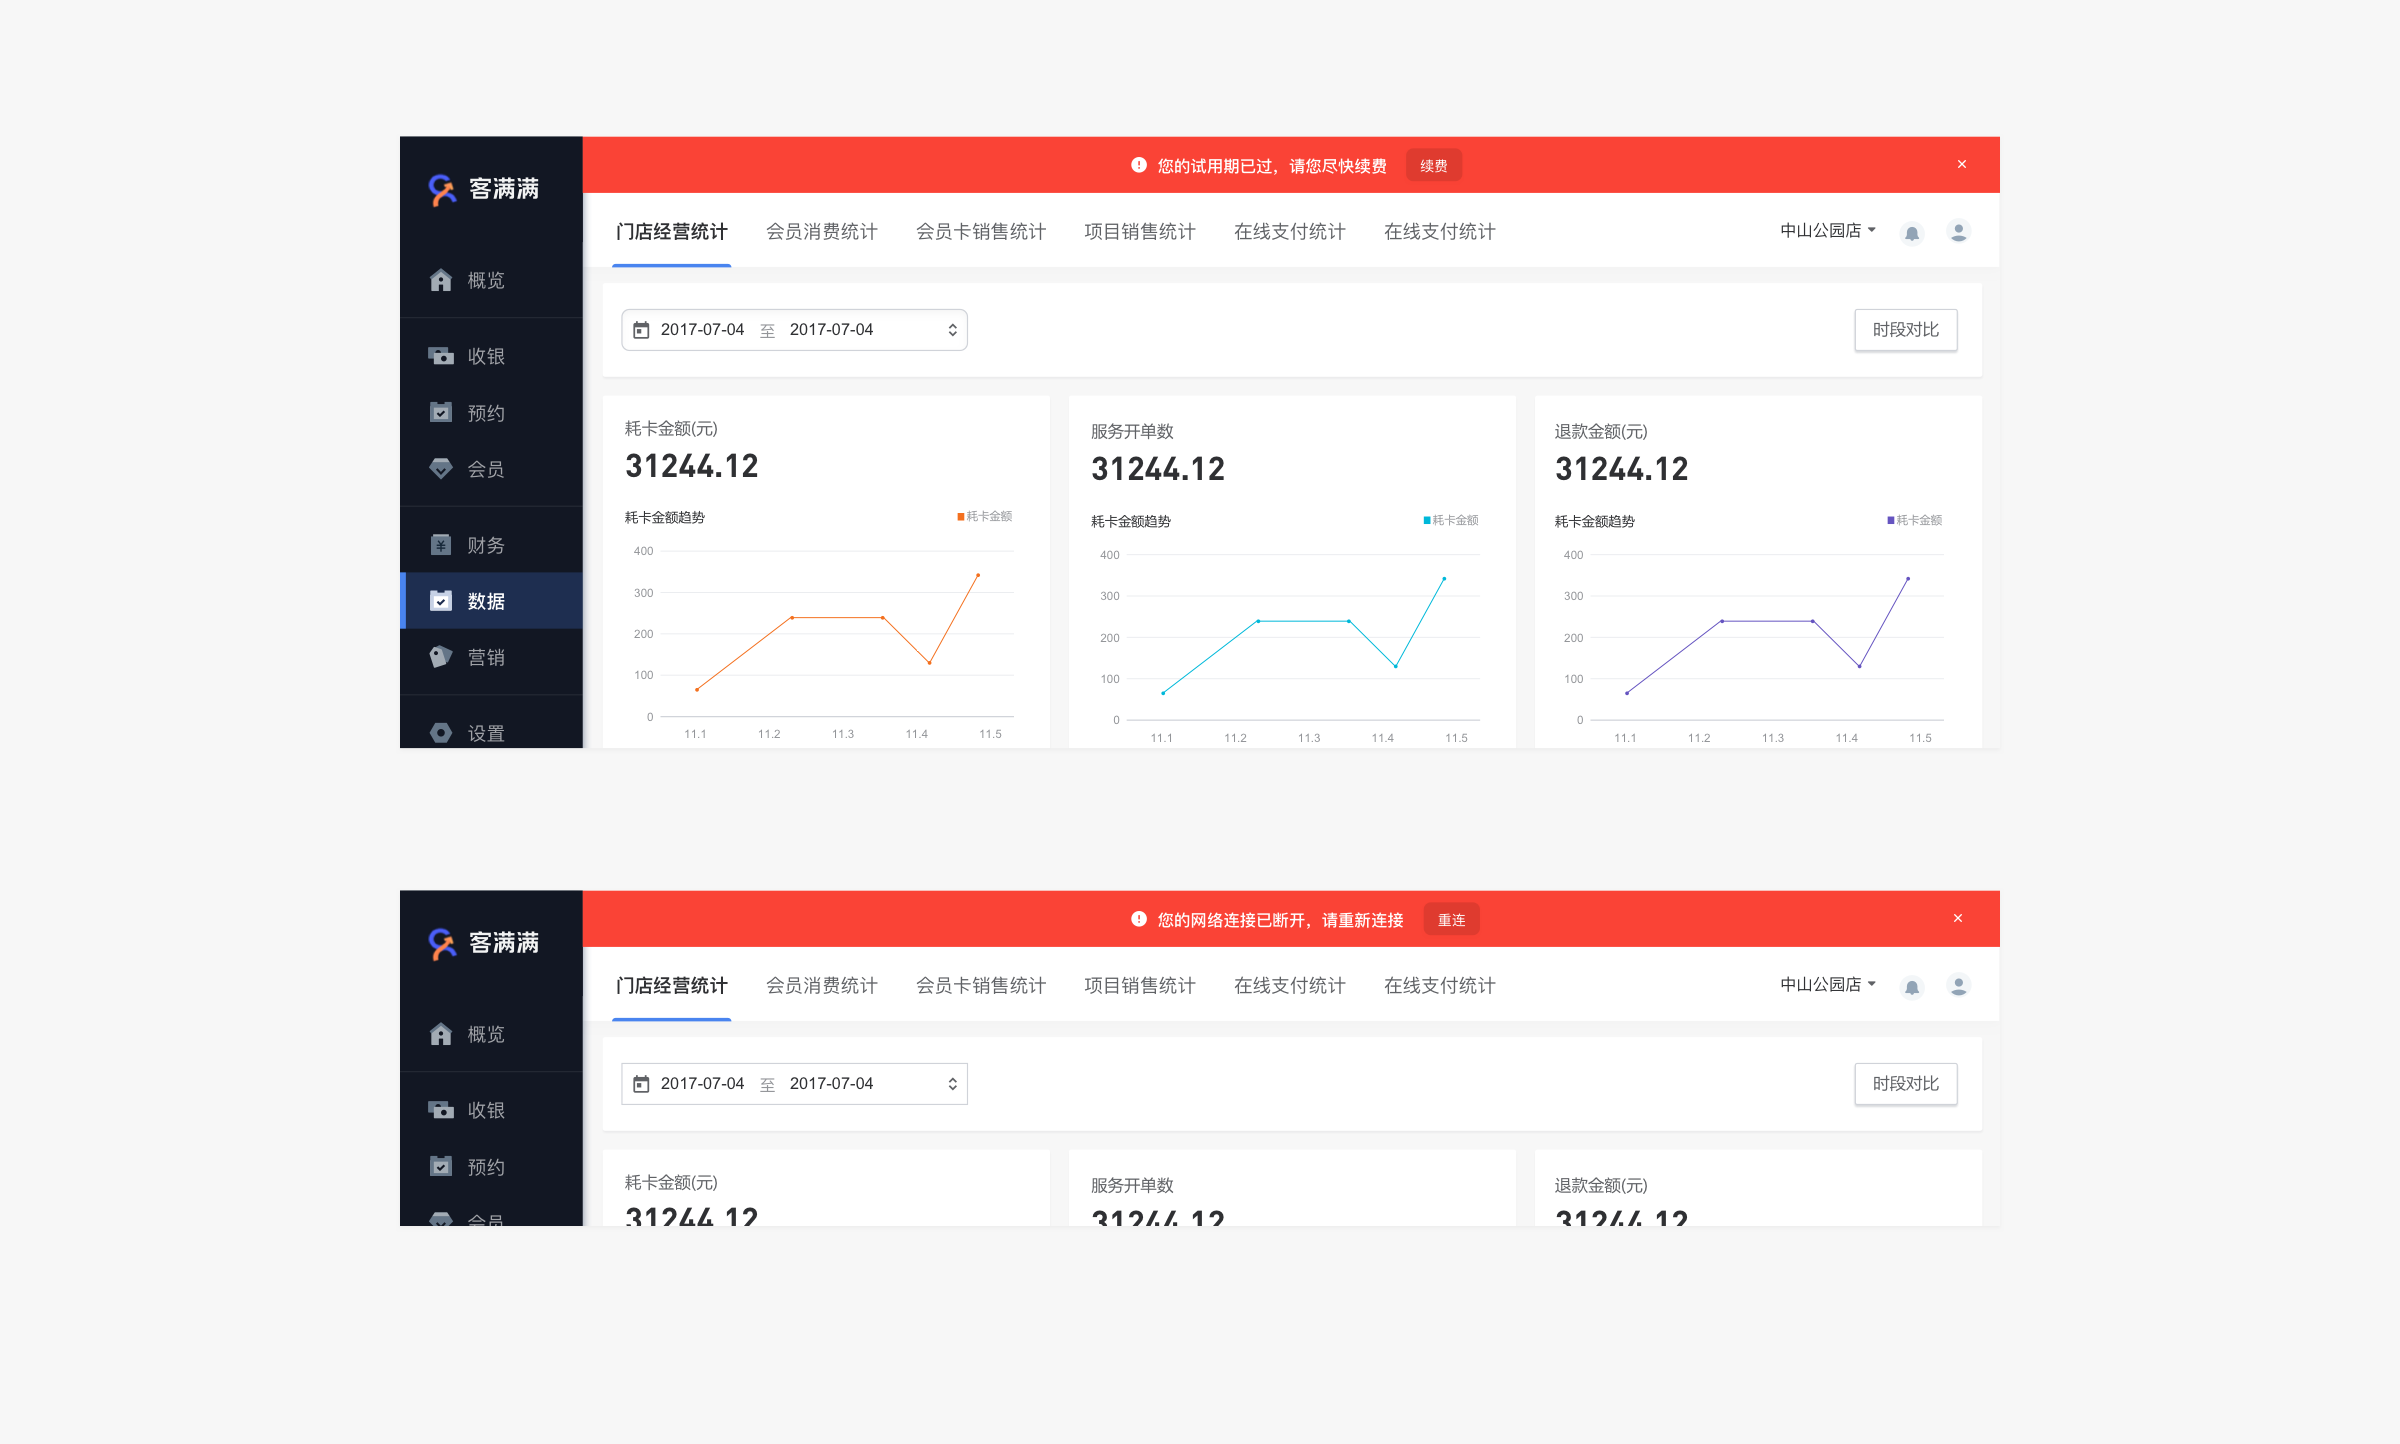Image resolution: width=2400 pixels, height=1444 pixels.
Task: Click the 重连 reconnect button in red banner
Action: [1450, 920]
